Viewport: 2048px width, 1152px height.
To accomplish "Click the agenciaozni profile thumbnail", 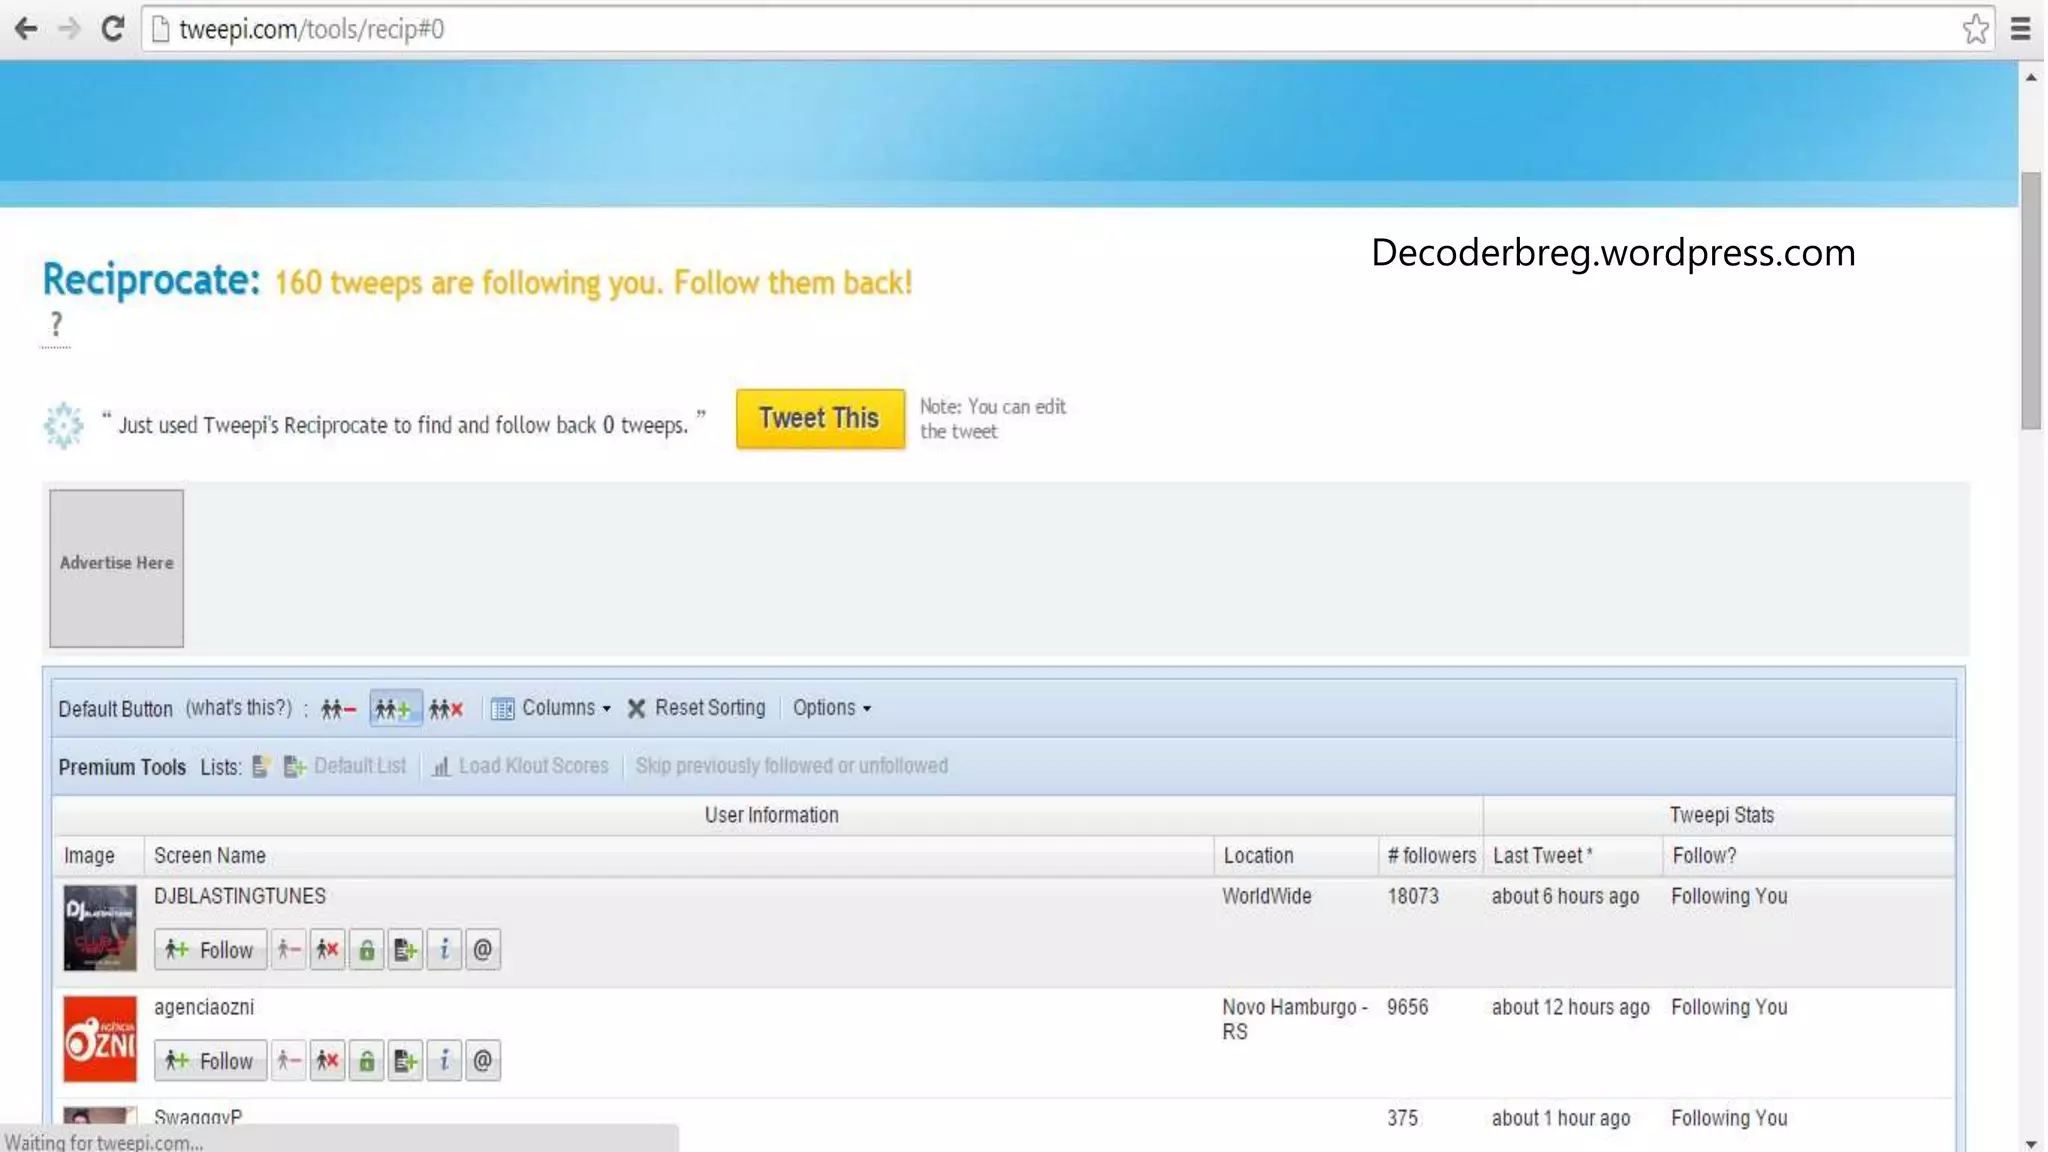I will (x=100, y=1039).
